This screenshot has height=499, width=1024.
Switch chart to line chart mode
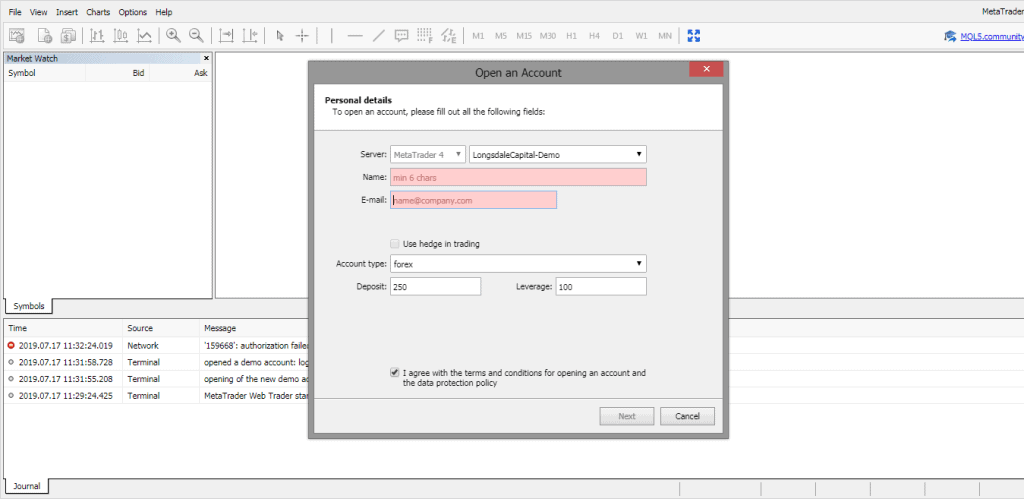coord(145,36)
